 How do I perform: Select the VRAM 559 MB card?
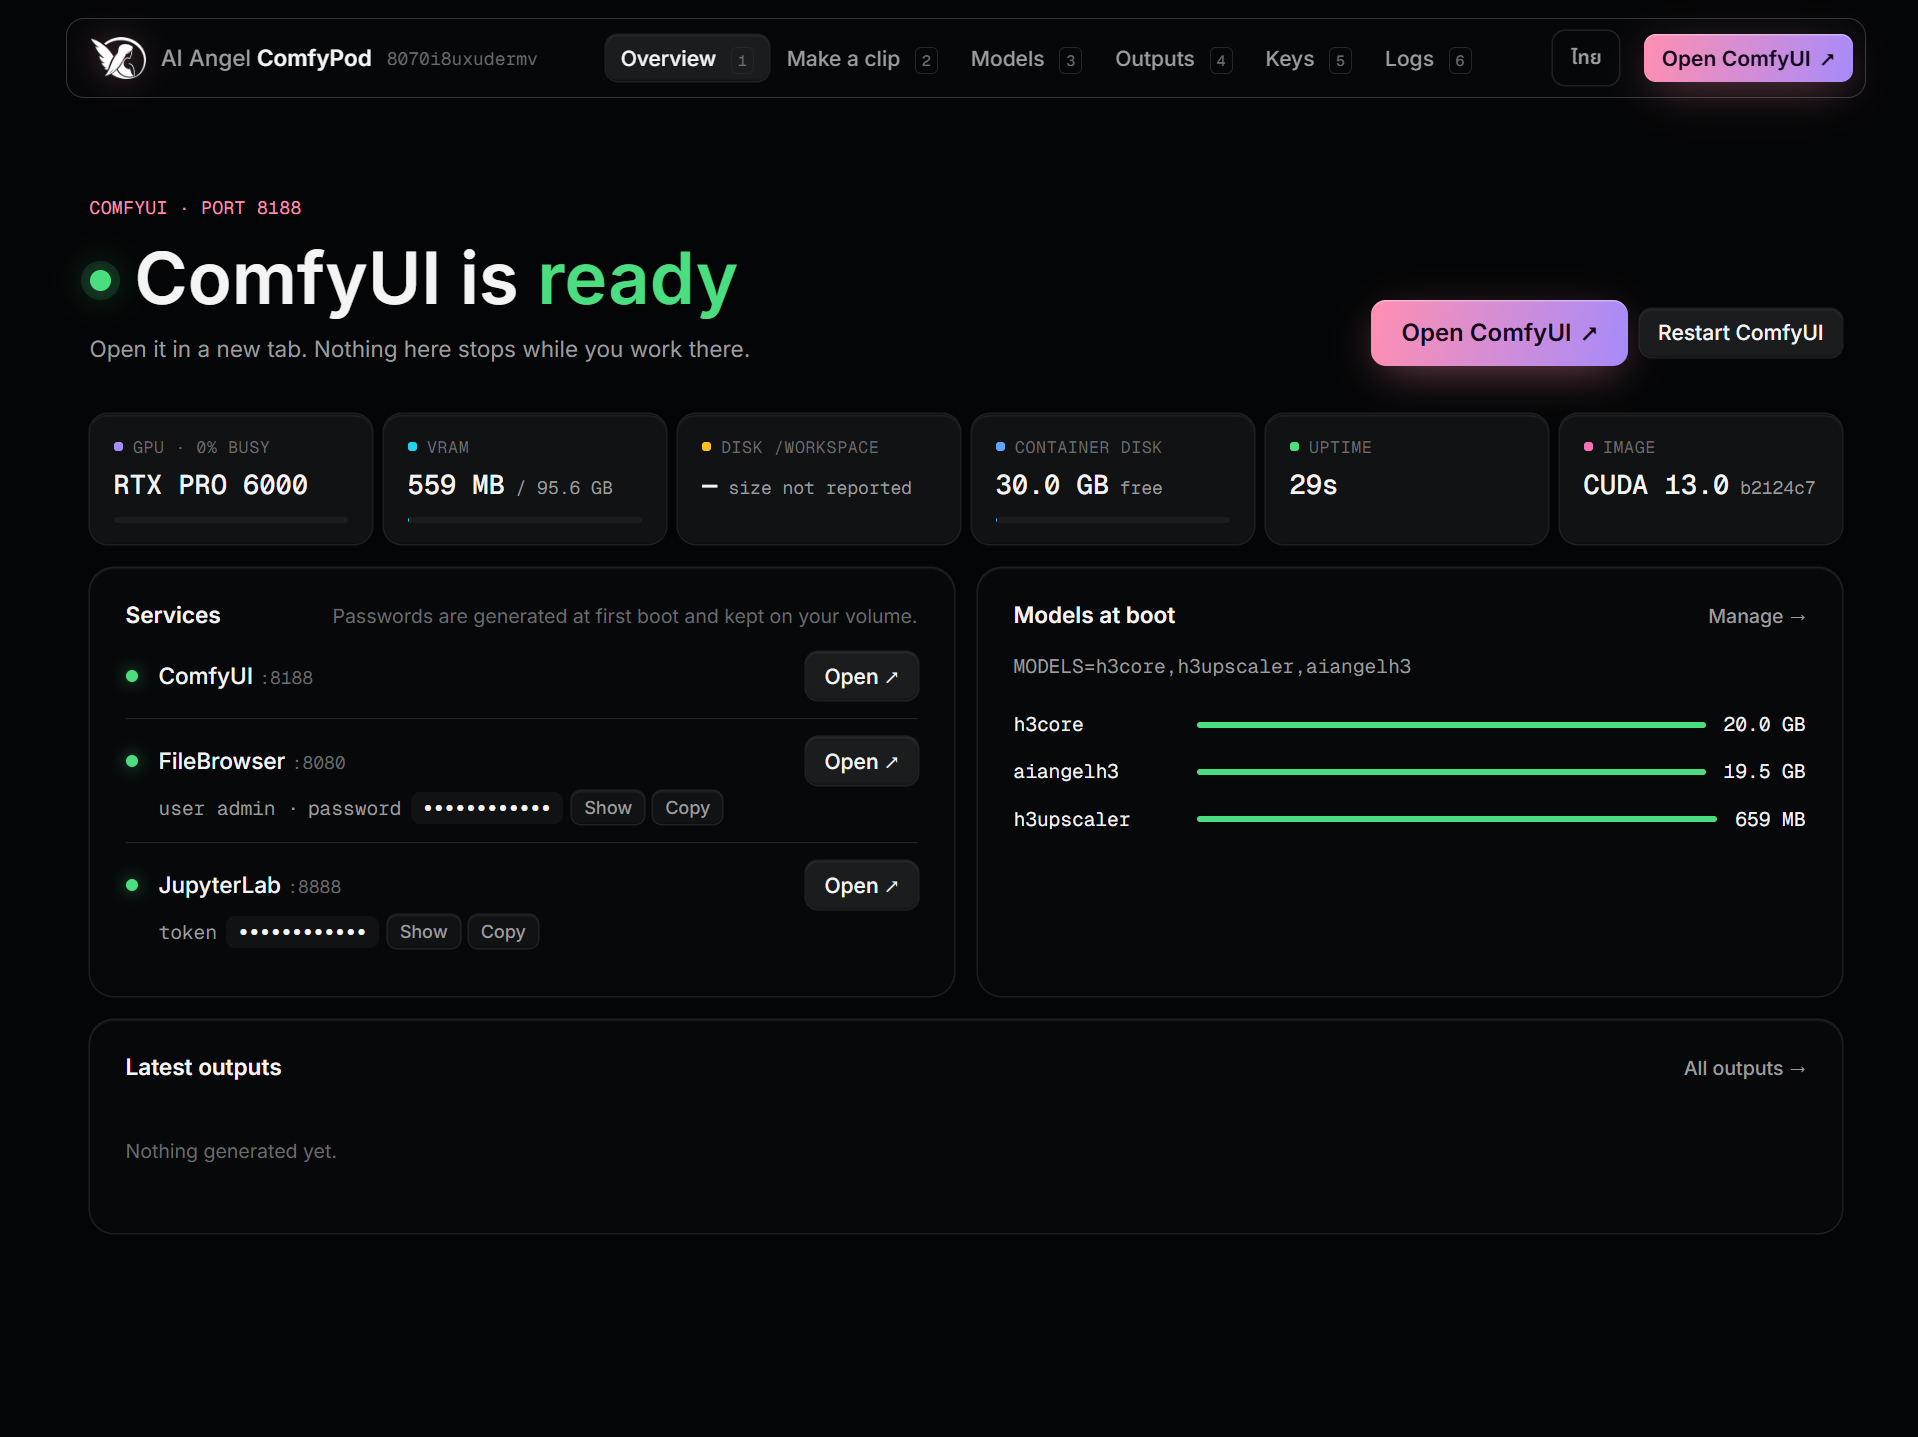tap(525, 479)
